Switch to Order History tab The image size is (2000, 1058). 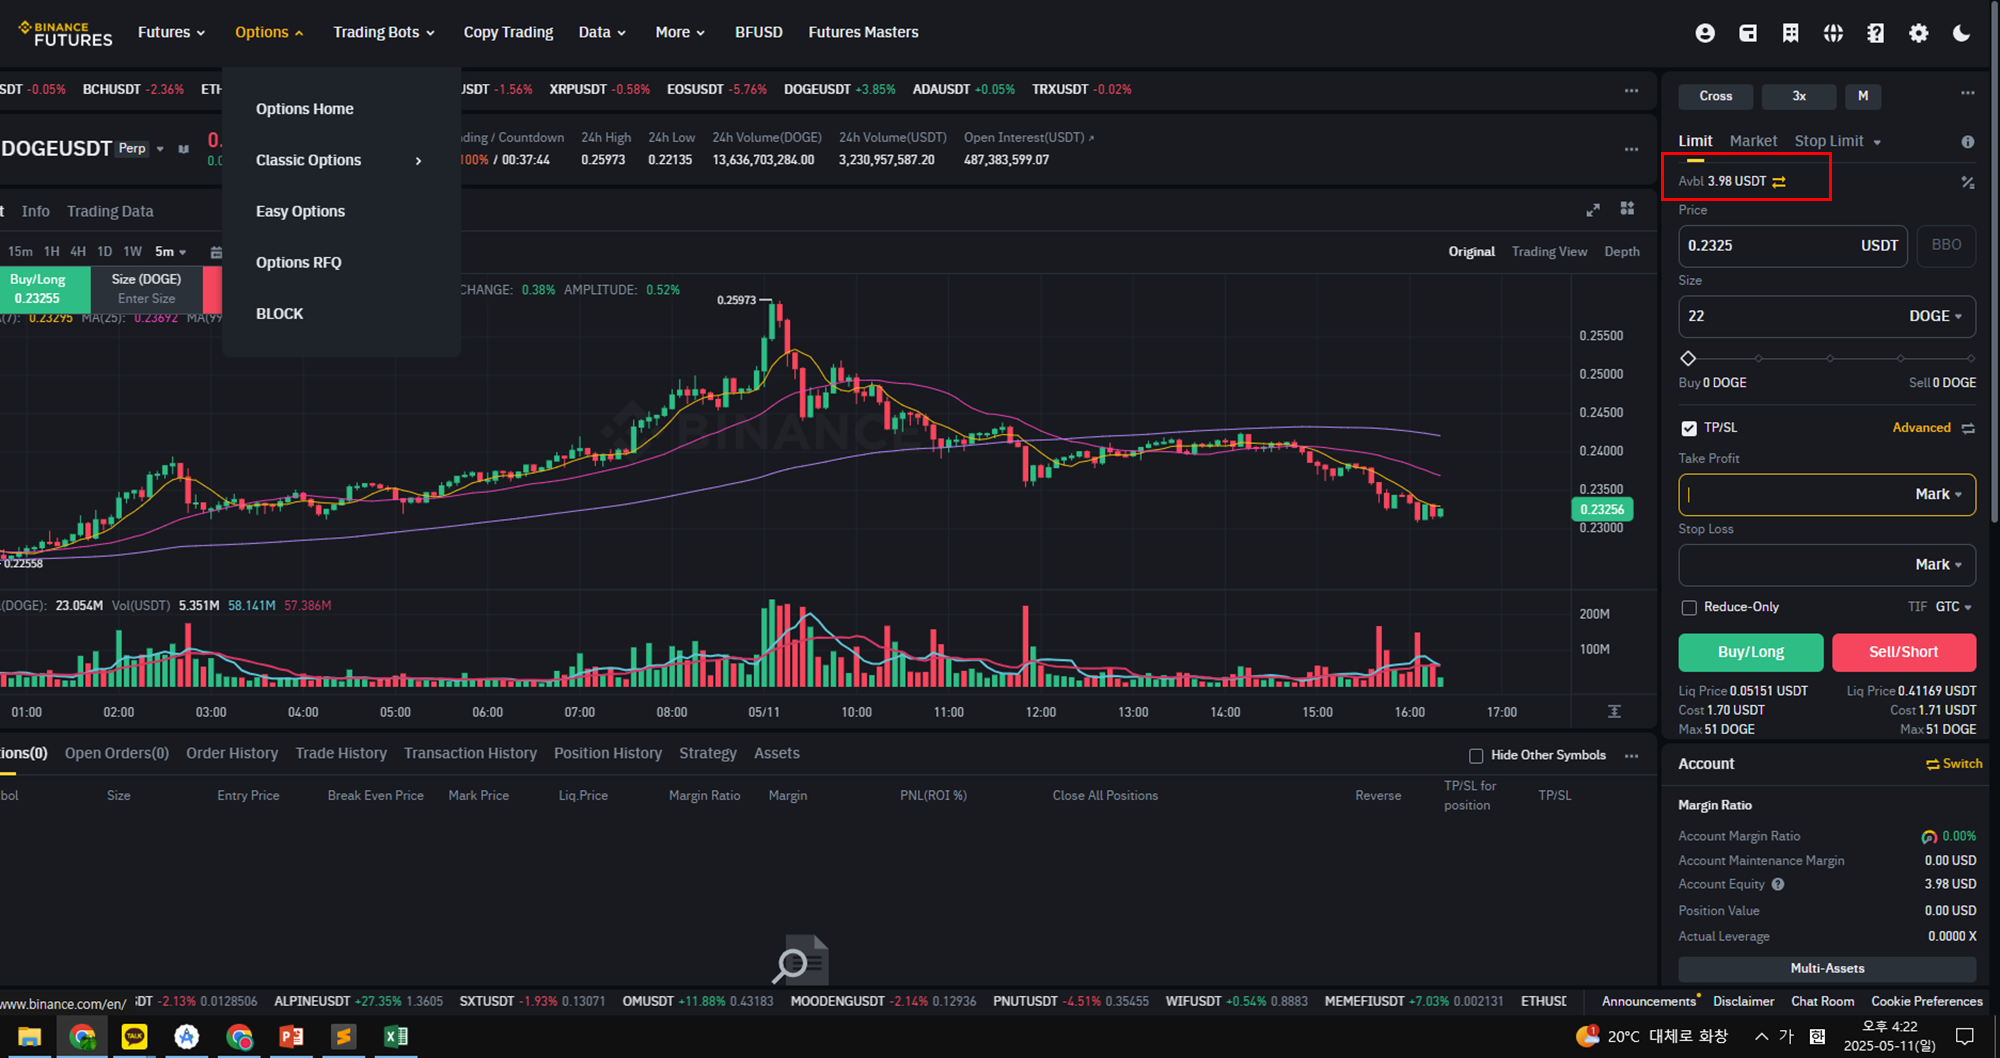tap(232, 754)
